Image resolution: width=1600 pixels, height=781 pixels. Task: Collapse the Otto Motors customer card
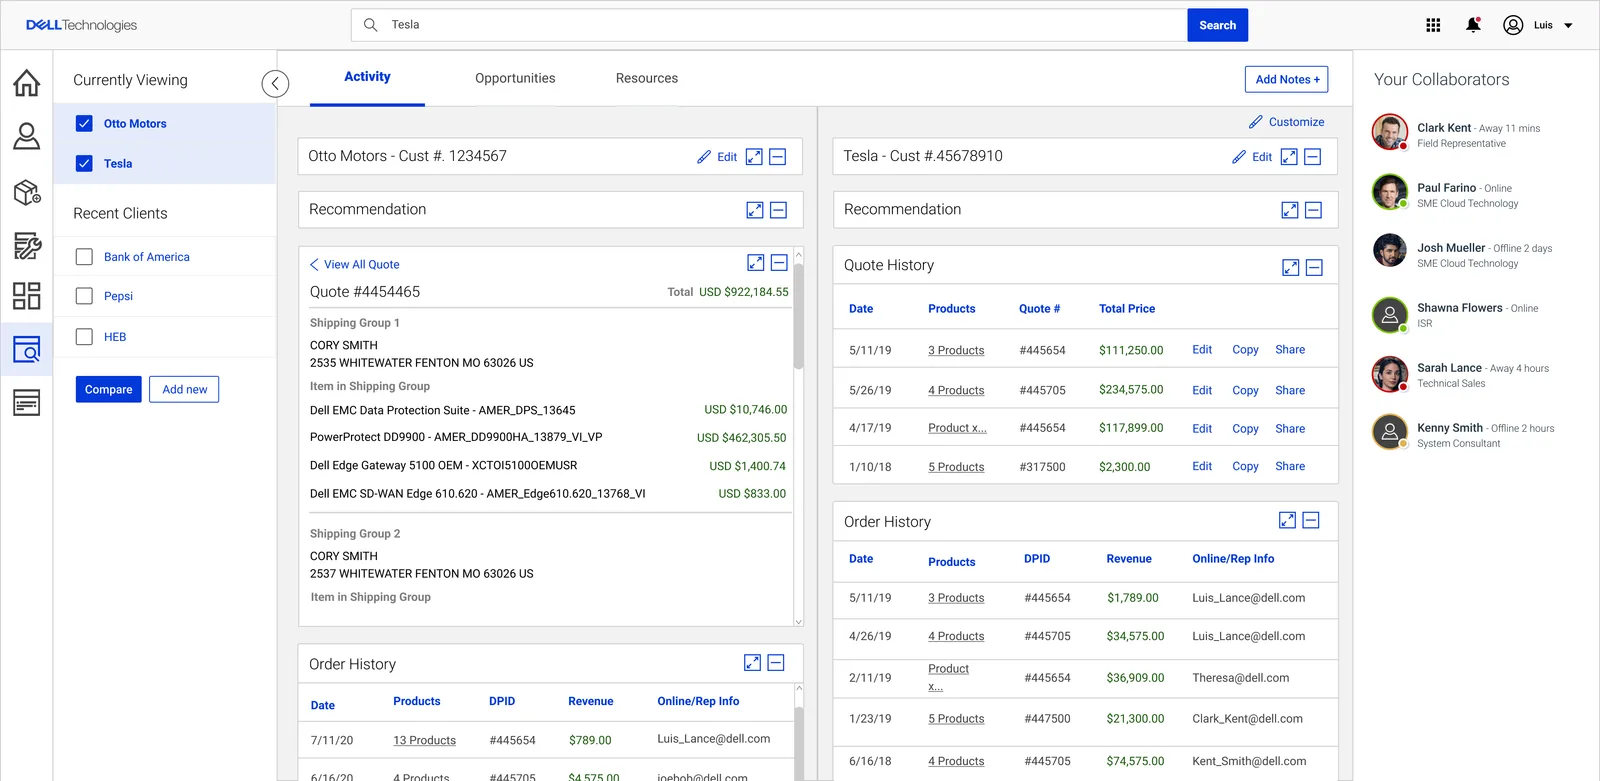click(778, 157)
